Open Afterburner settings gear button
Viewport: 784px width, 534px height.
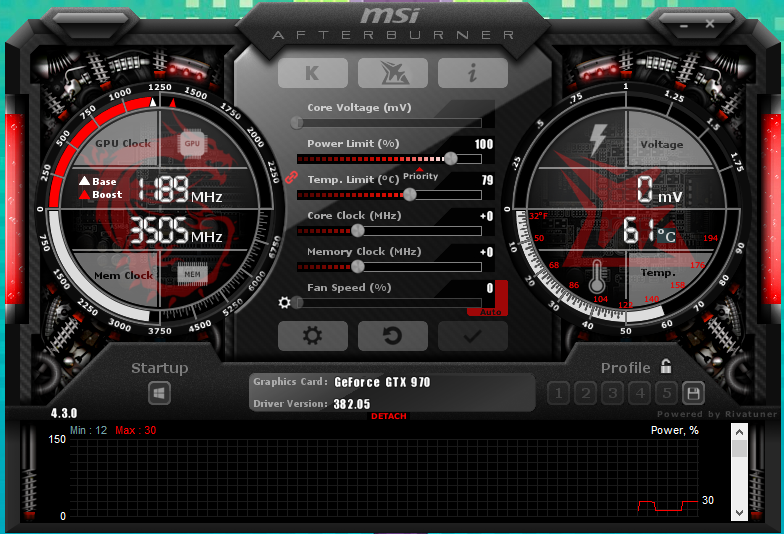click(x=312, y=336)
